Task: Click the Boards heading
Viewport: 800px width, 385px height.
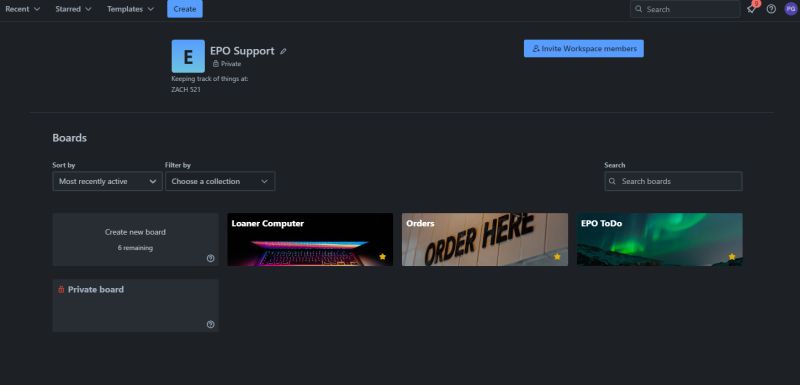Action: coord(69,138)
